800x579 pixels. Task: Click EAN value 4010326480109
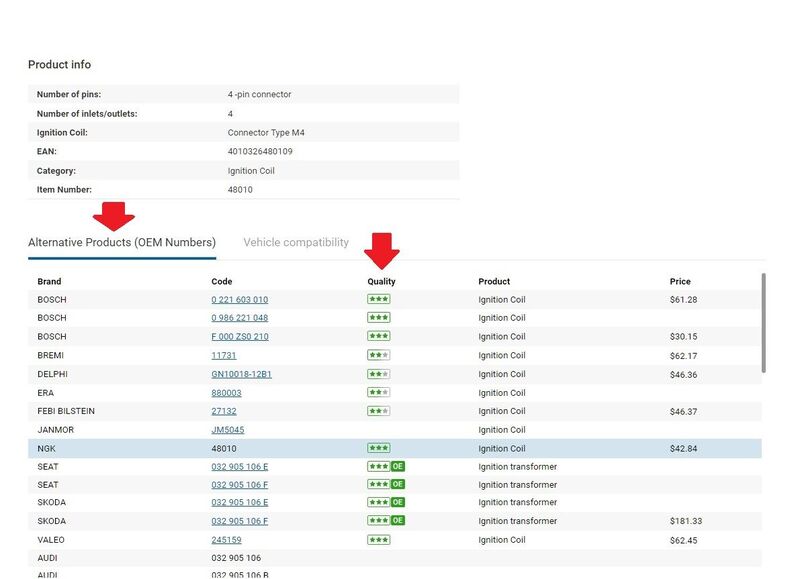260,152
